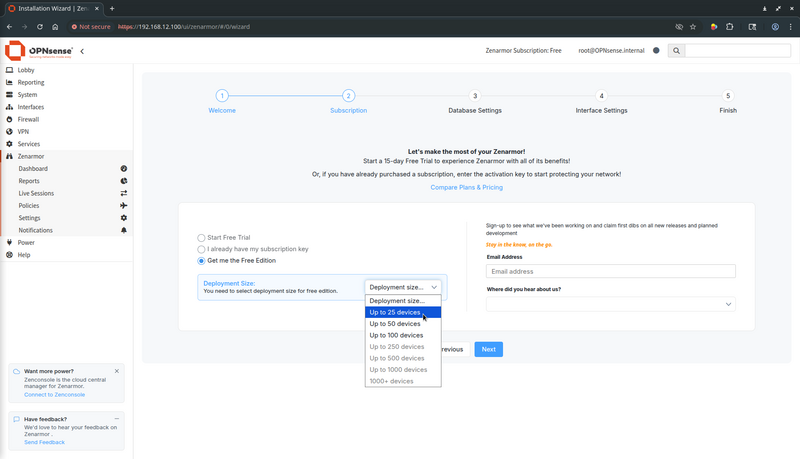
Task: Click the Next button
Action: (x=489, y=349)
